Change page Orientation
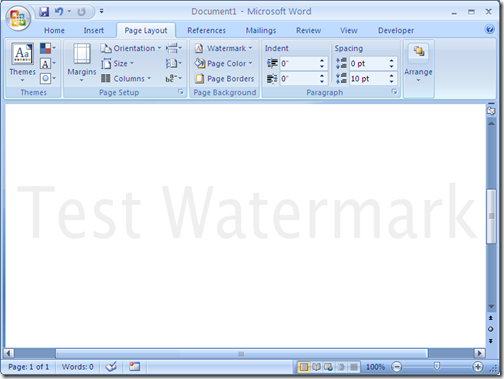The width and height of the screenshot is (504, 379). click(x=131, y=48)
